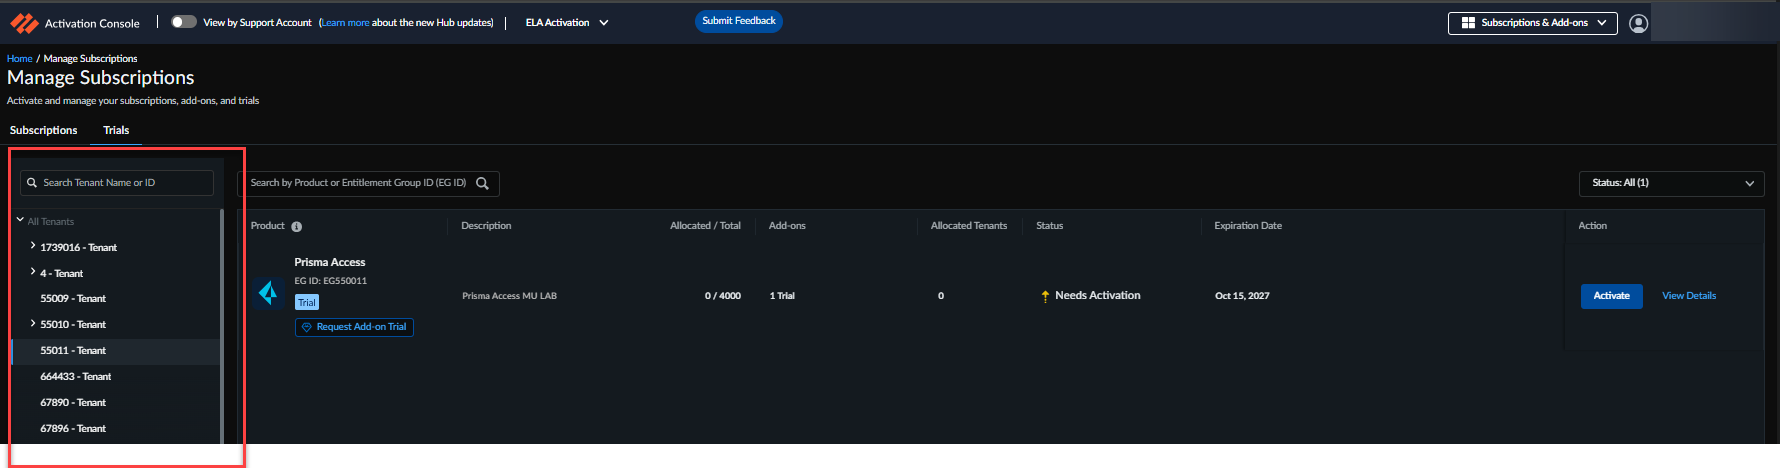Select the Trials tab
This screenshot has width=1780, height=468.
[116, 130]
